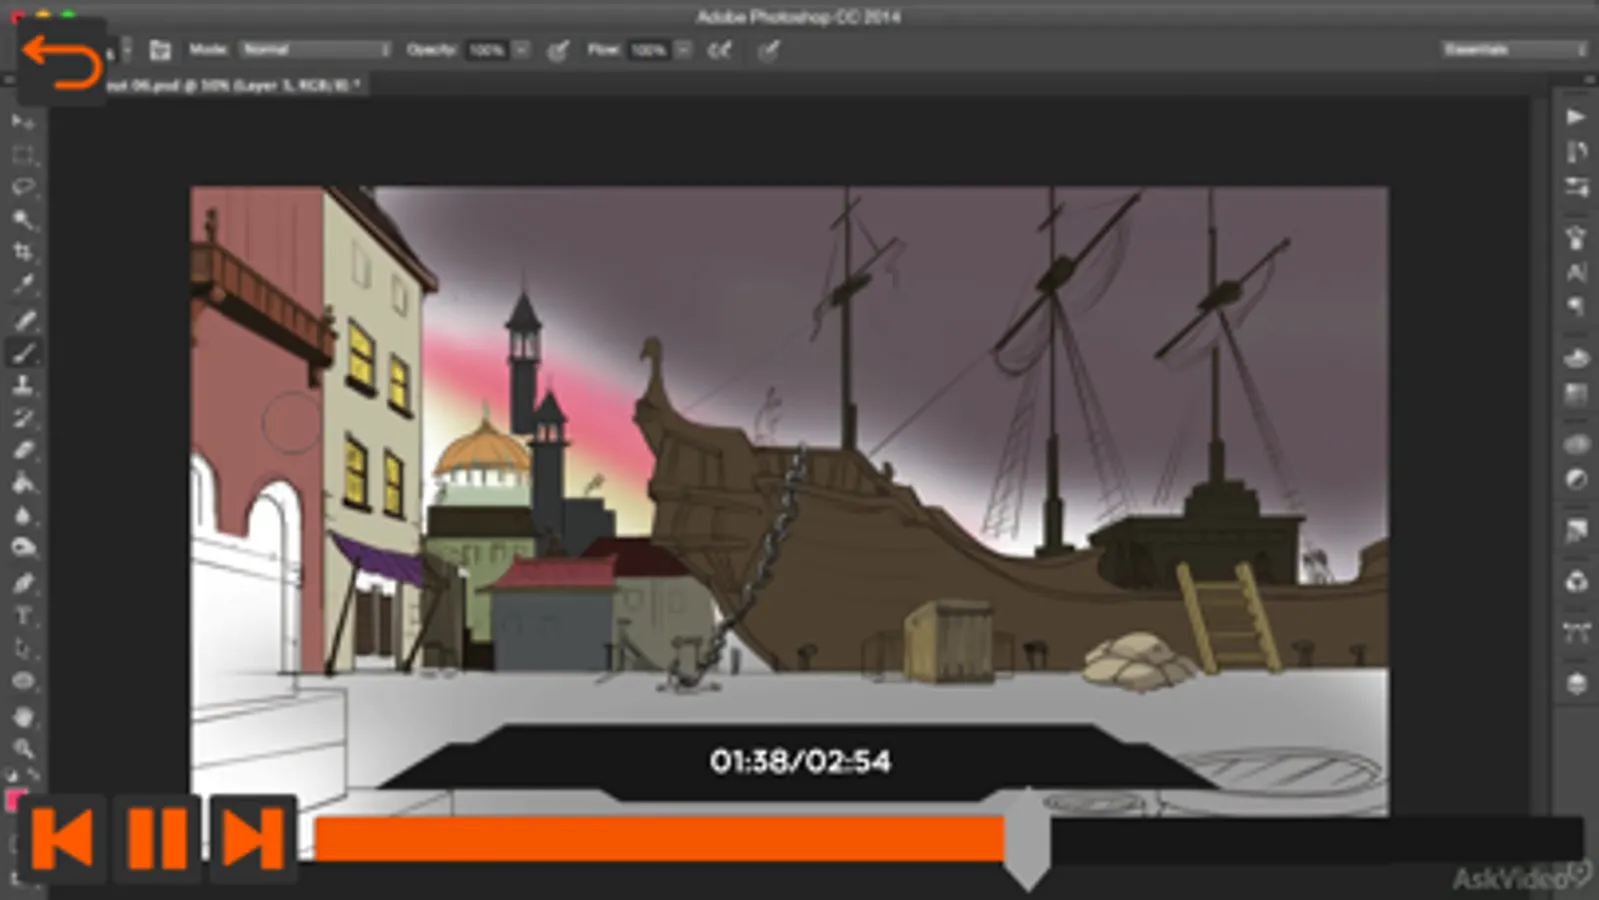1599x900 pixels.
Task: Select the open .psd document tab
Action: [235, 86]
